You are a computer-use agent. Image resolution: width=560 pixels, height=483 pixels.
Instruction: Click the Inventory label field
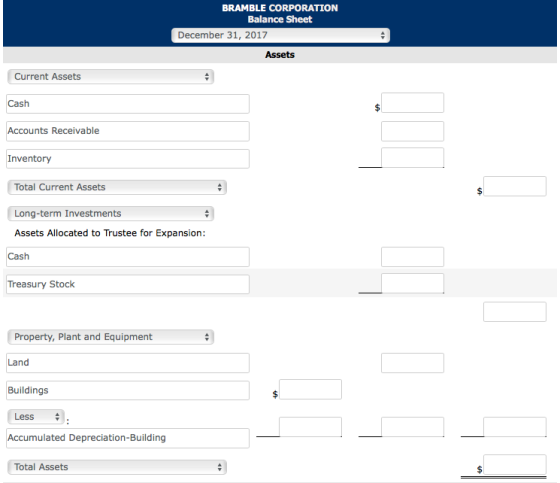click(128, 159)
